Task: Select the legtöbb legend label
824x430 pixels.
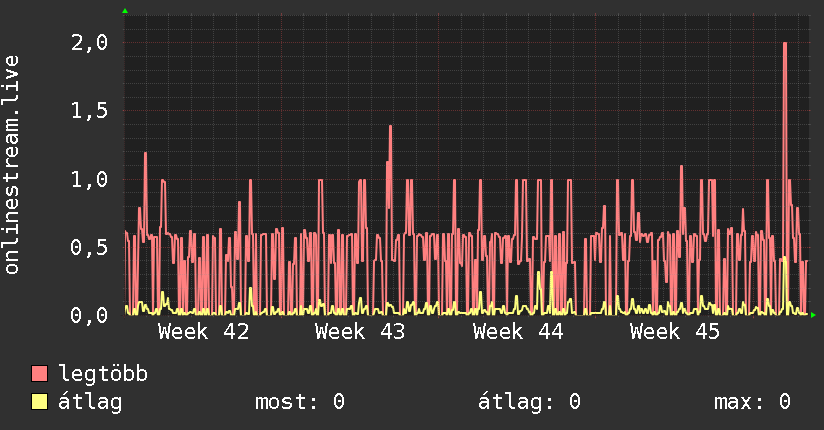Action: click(x=103, y=374)
